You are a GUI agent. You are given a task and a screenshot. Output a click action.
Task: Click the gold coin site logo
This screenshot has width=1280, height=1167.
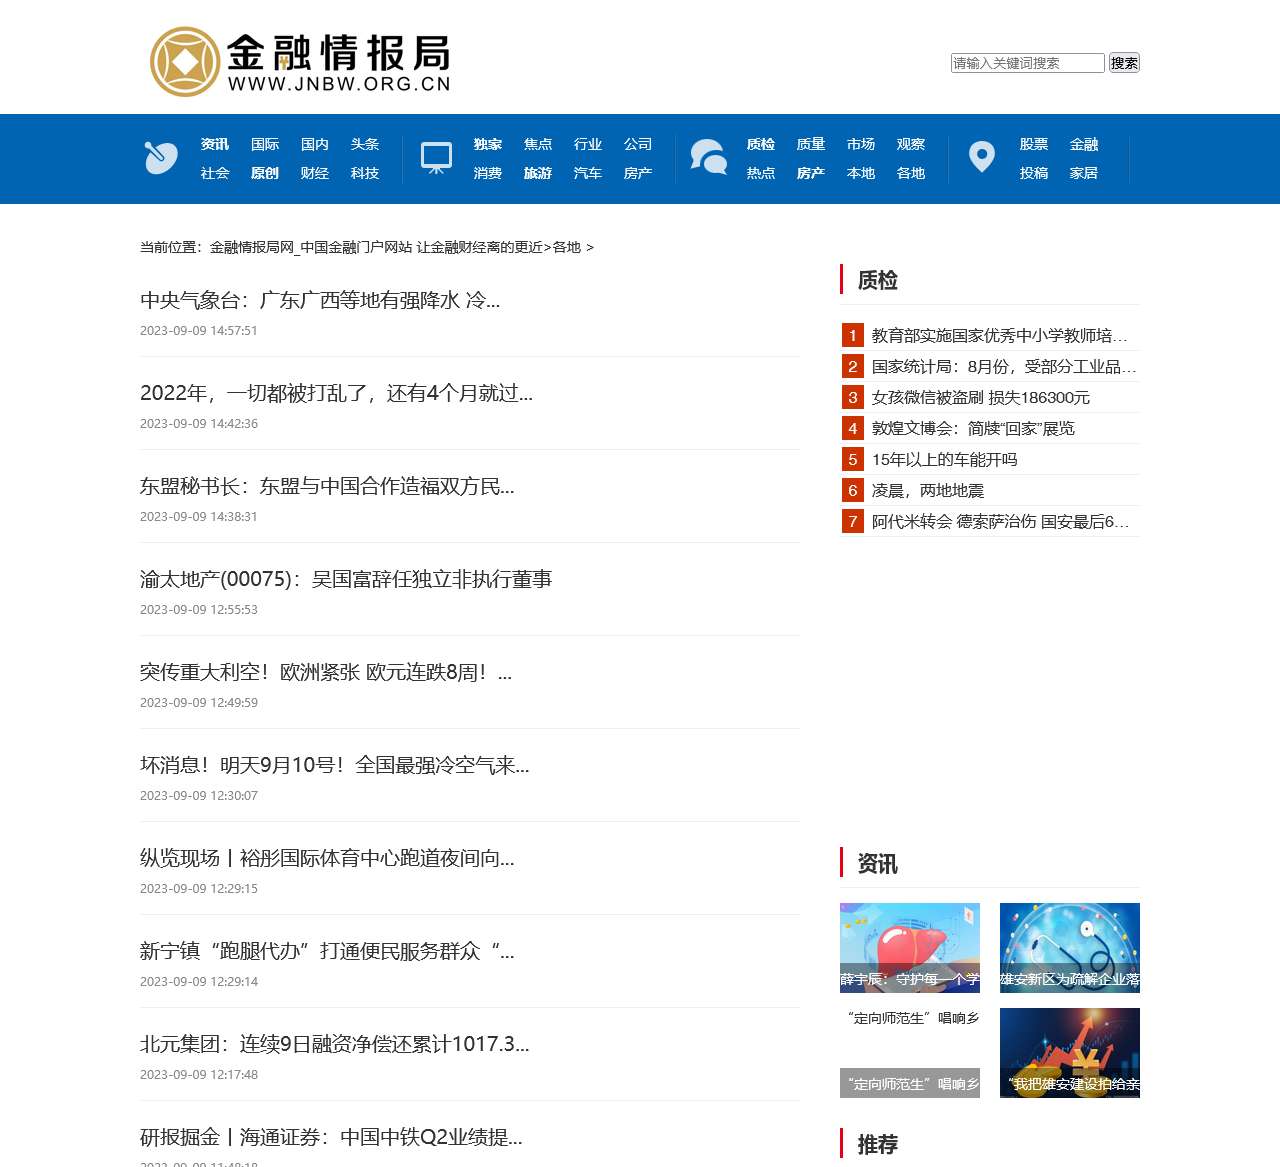[184, 62]
